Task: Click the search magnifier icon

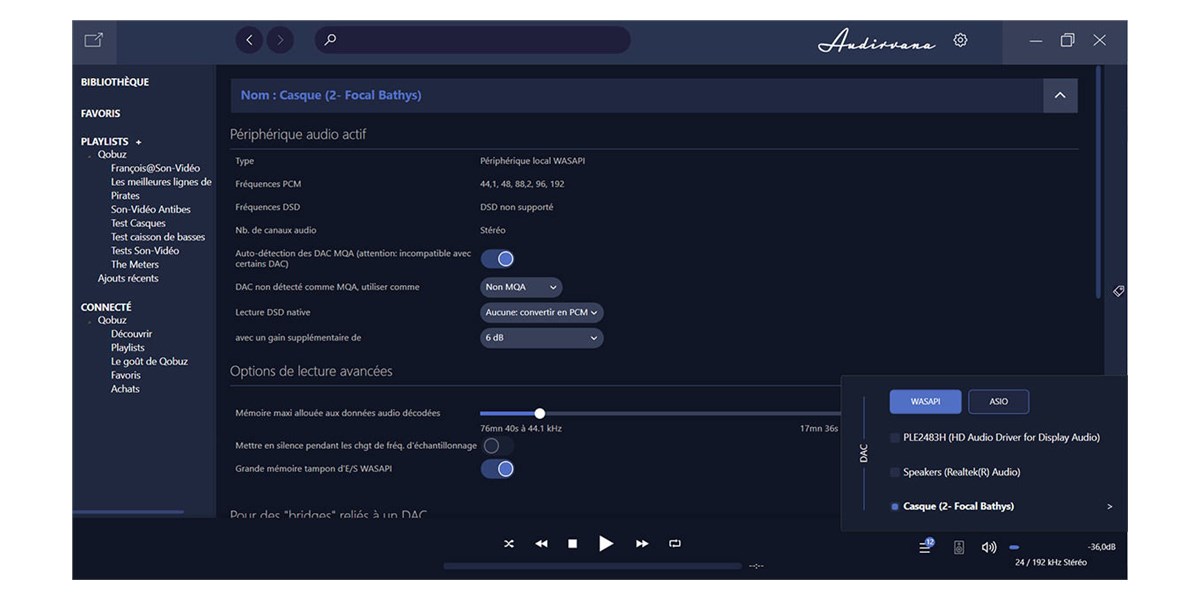Action: tap(330, 40)
